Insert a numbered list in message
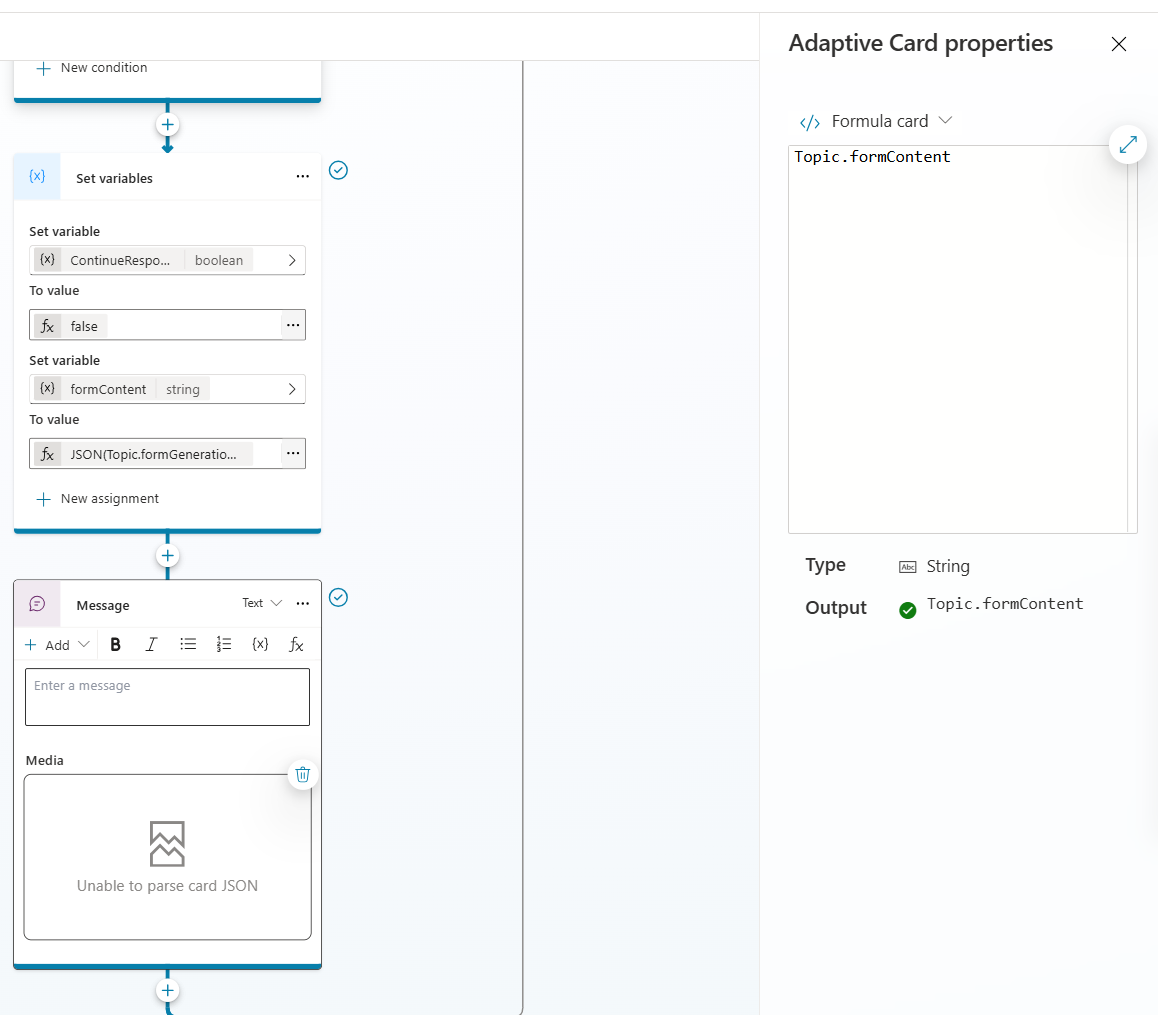This screenshot has height=1015, width=1158. 224,645
